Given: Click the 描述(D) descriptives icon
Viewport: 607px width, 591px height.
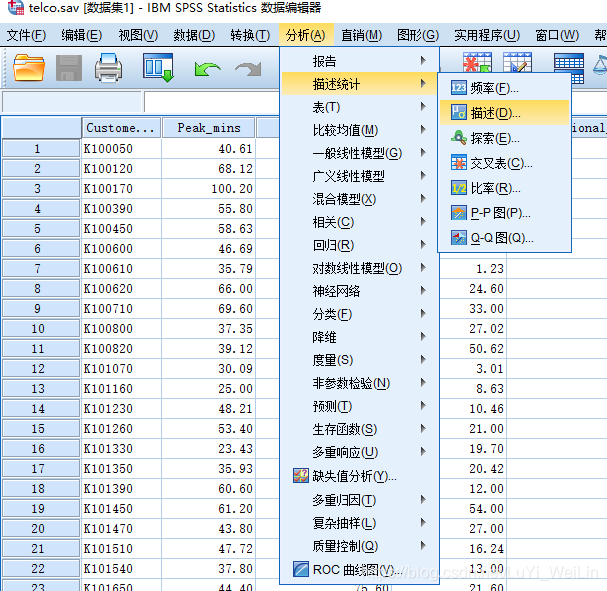Looking at the screenshot, I should pyautogui.click(x=458, y=113).
